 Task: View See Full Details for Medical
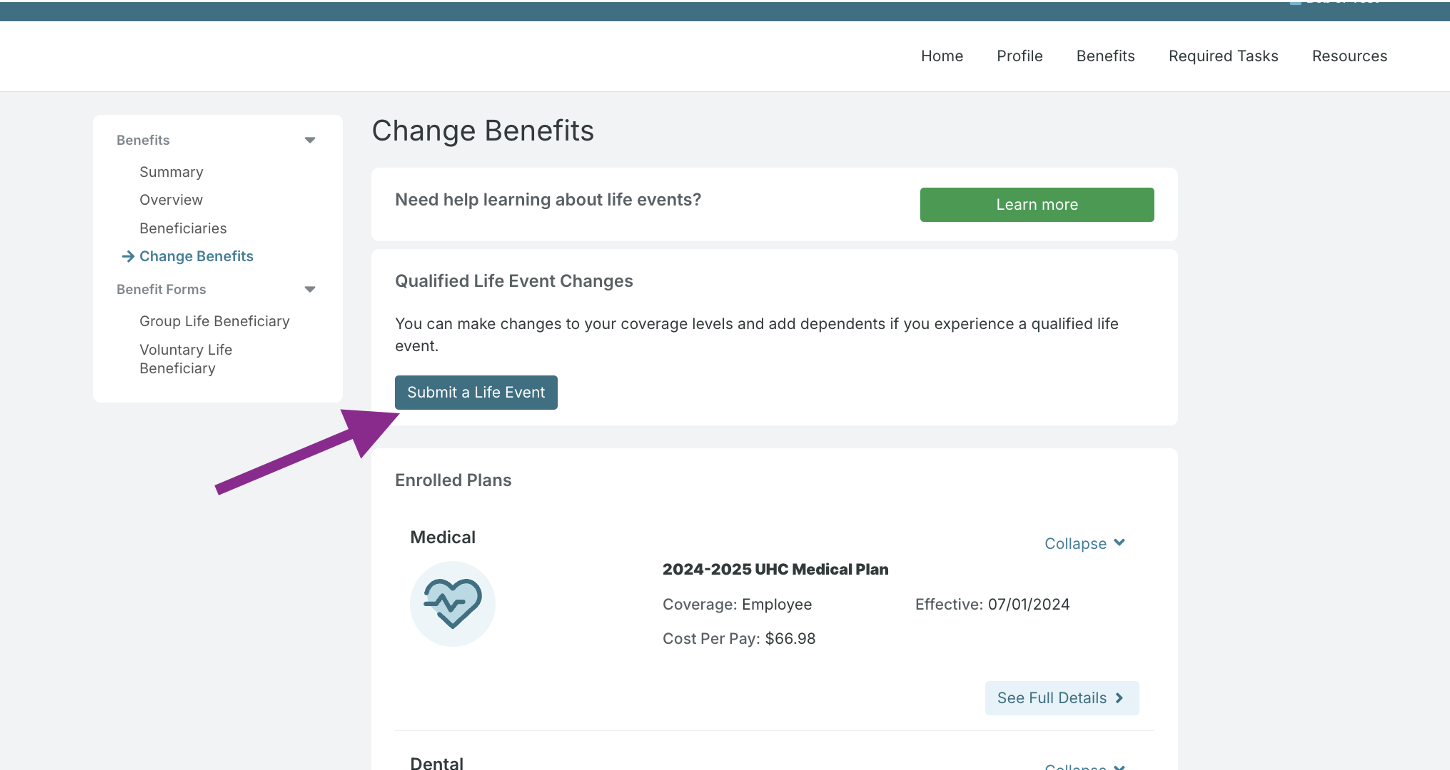point(1061,698)
